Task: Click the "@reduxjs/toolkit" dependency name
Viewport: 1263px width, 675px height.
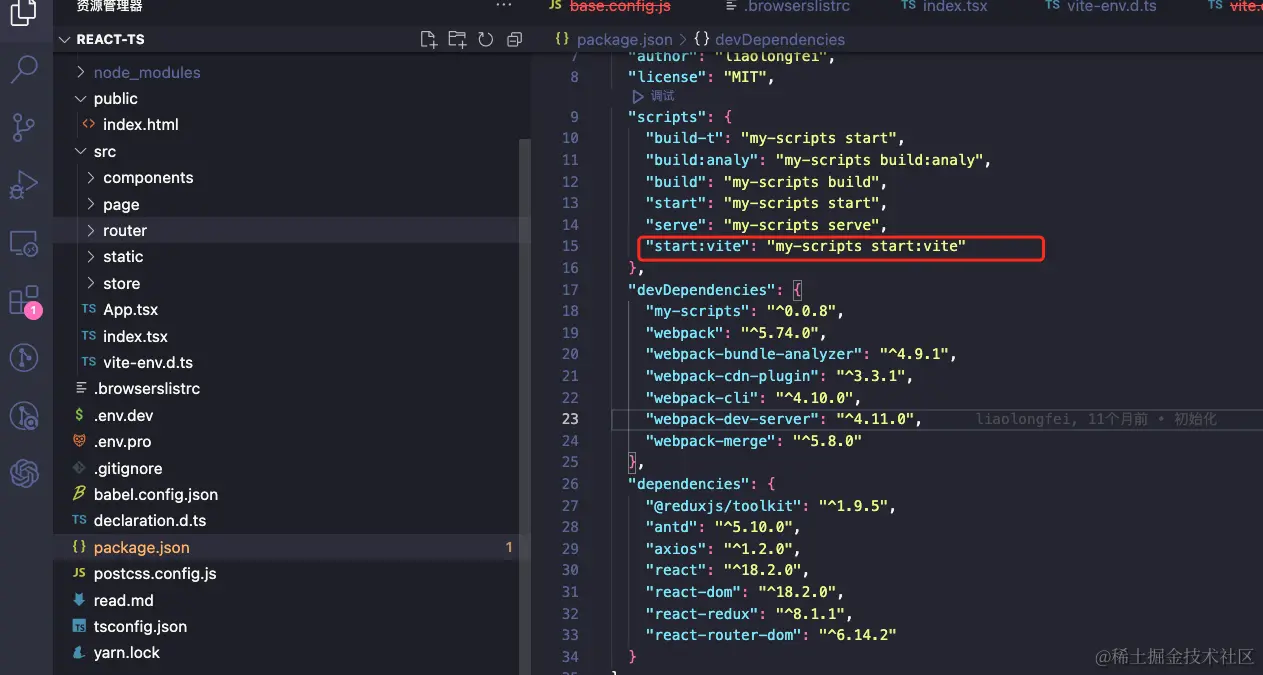Action: 723,506
